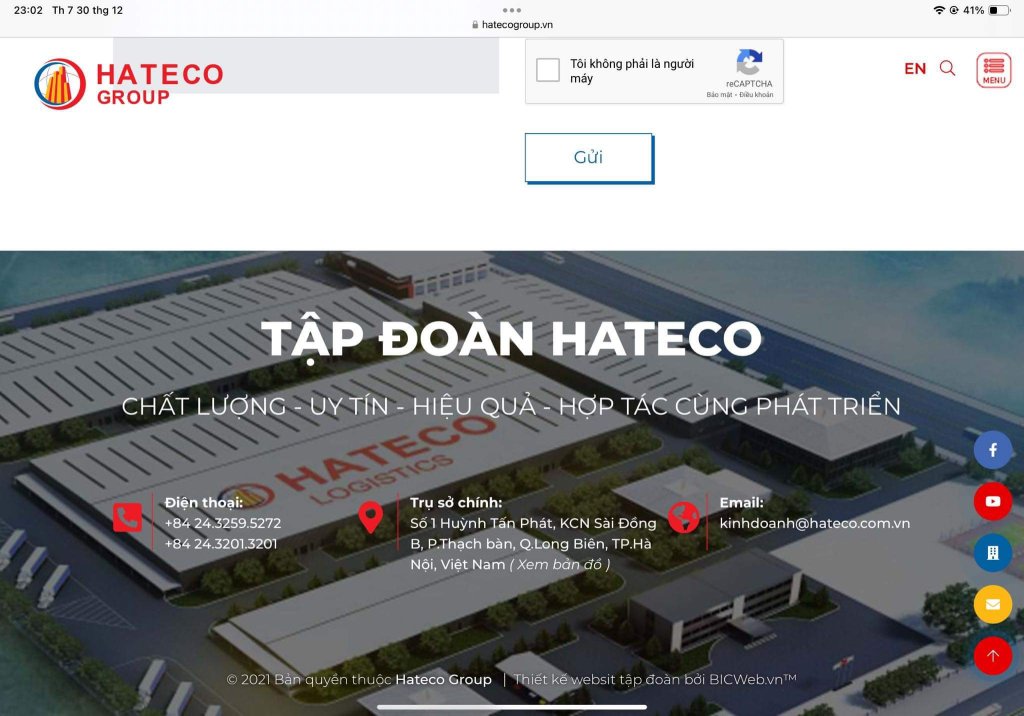Click the blue building floating icon
This screenshot has height=716, width=1024.
pos(993,553)
